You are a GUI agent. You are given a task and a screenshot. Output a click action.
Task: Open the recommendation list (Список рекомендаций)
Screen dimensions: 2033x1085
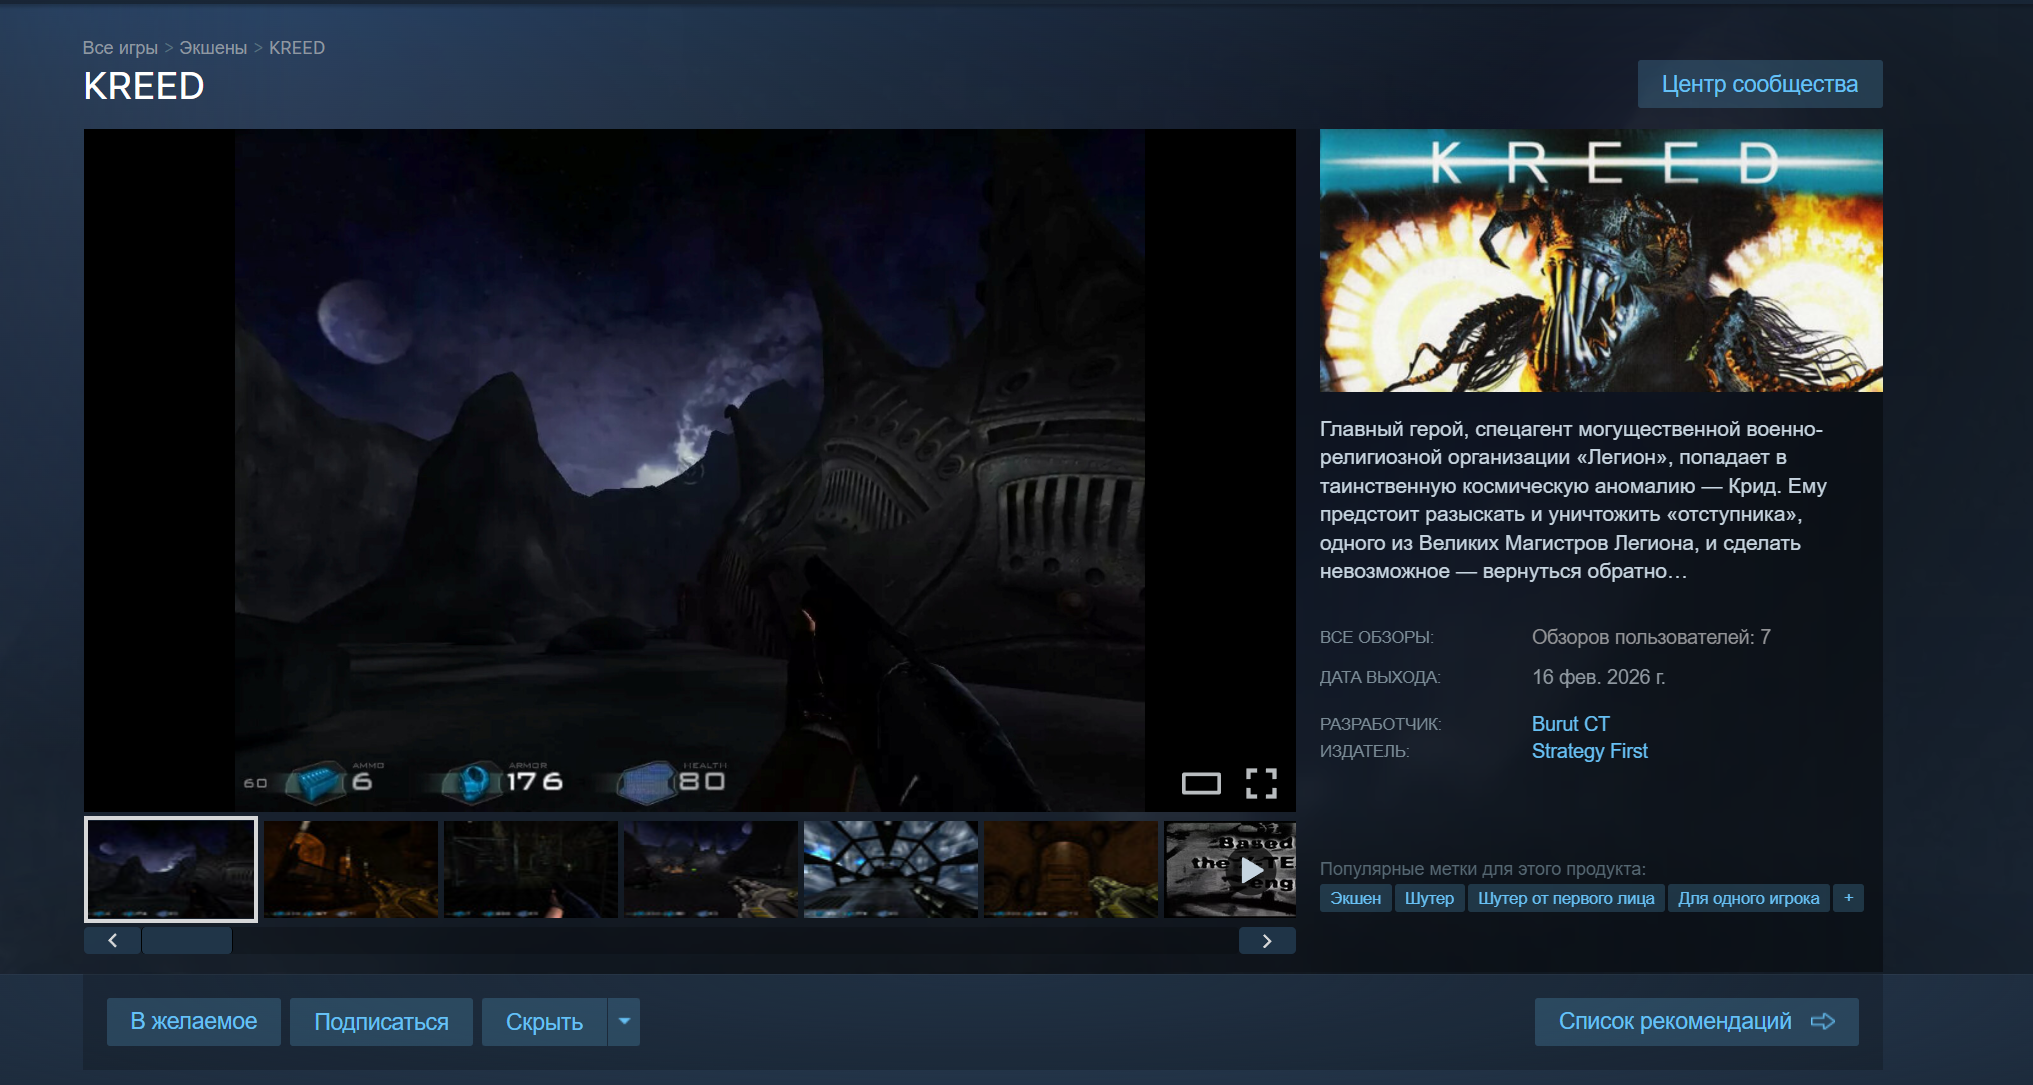pos(1696,1021)
